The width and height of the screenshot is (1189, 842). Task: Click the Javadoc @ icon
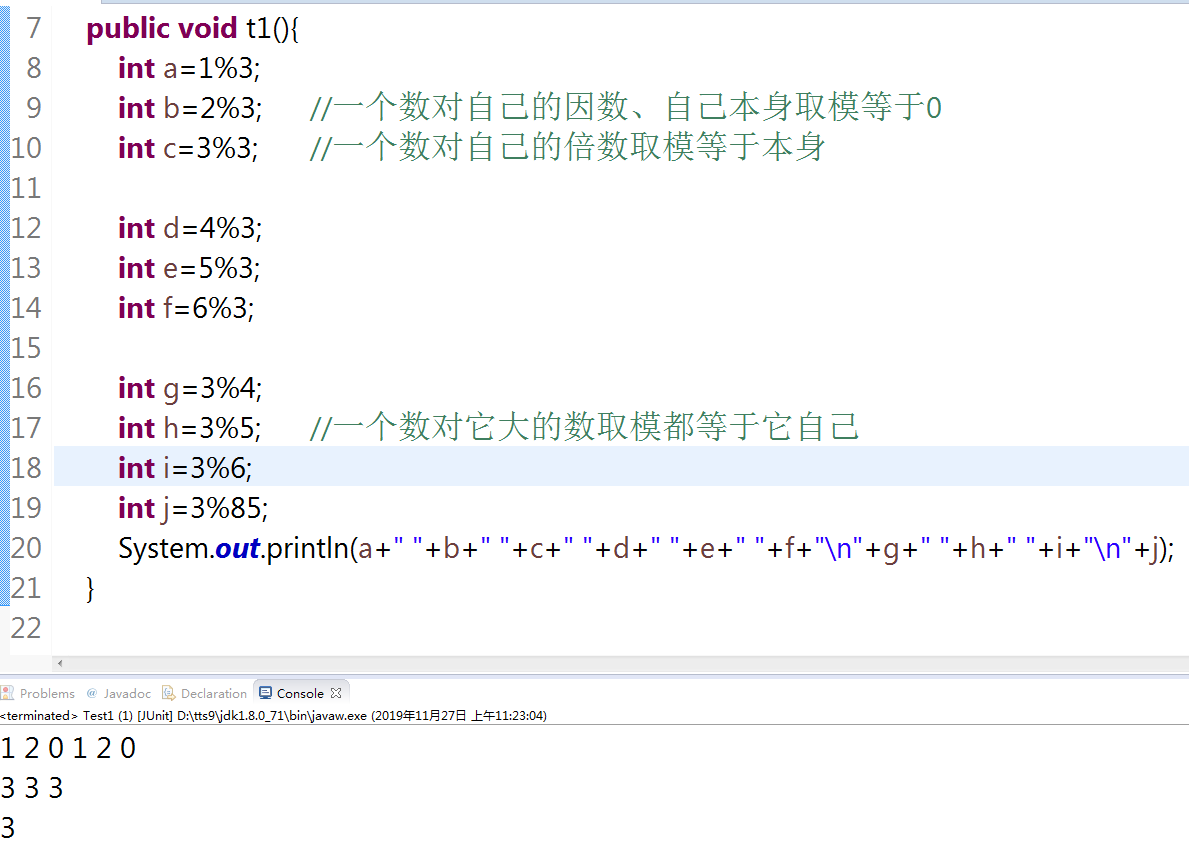92,693
